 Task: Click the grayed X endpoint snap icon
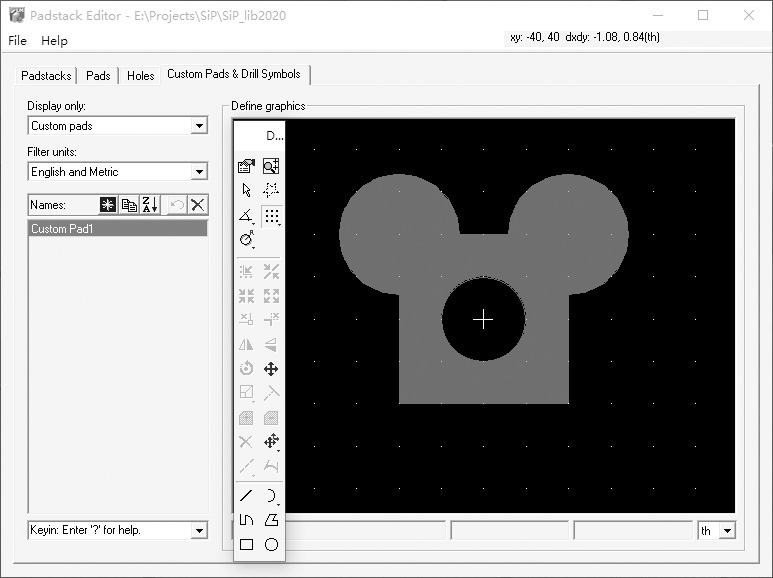pos(246,319)
